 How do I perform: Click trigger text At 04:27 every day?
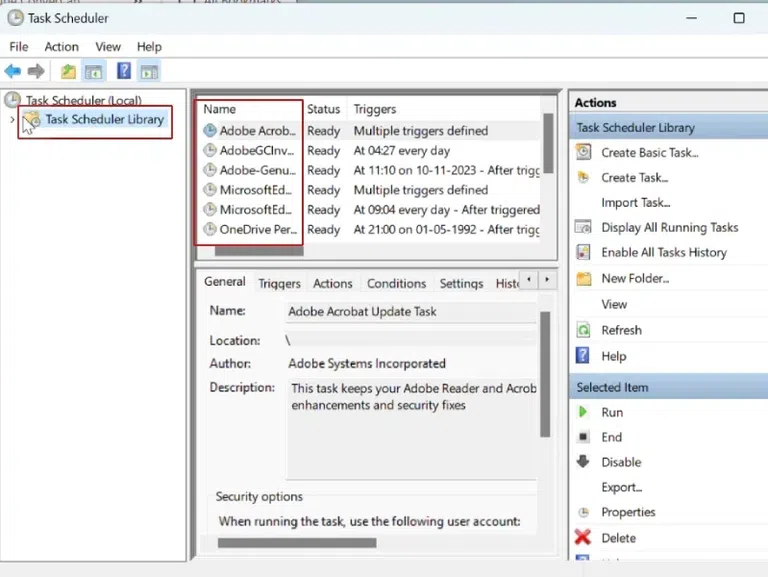click(x=402, y=150)
